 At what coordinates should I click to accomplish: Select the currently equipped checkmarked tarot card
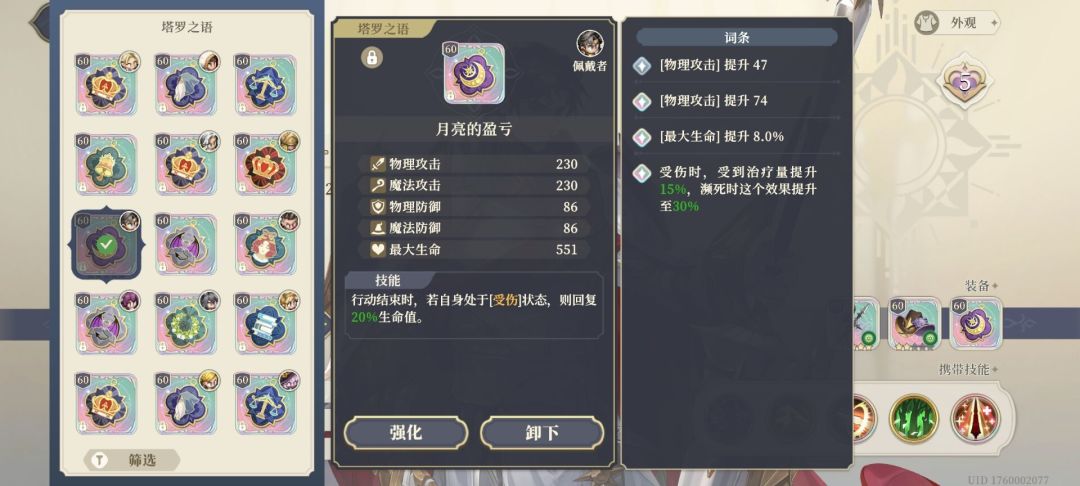(x=107, y=244)
